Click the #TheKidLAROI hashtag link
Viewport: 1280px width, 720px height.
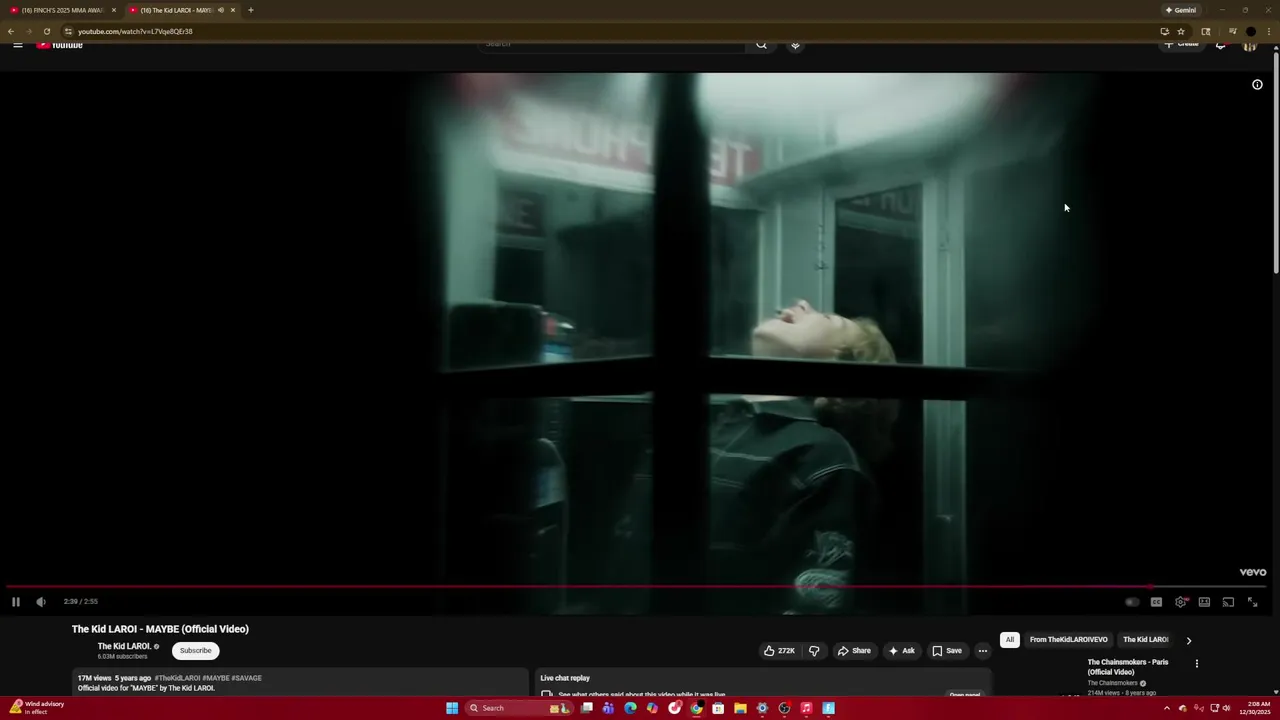tap(177, 678)
